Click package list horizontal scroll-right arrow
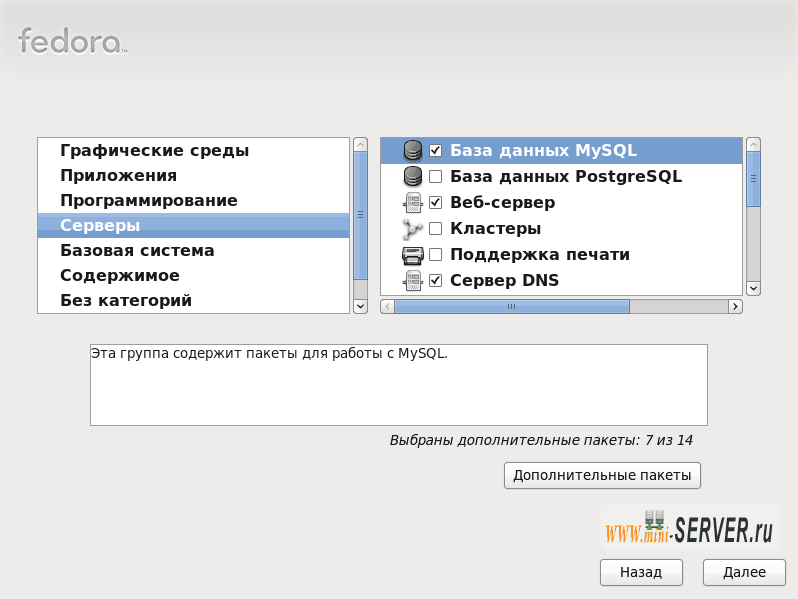 (735, 306)
